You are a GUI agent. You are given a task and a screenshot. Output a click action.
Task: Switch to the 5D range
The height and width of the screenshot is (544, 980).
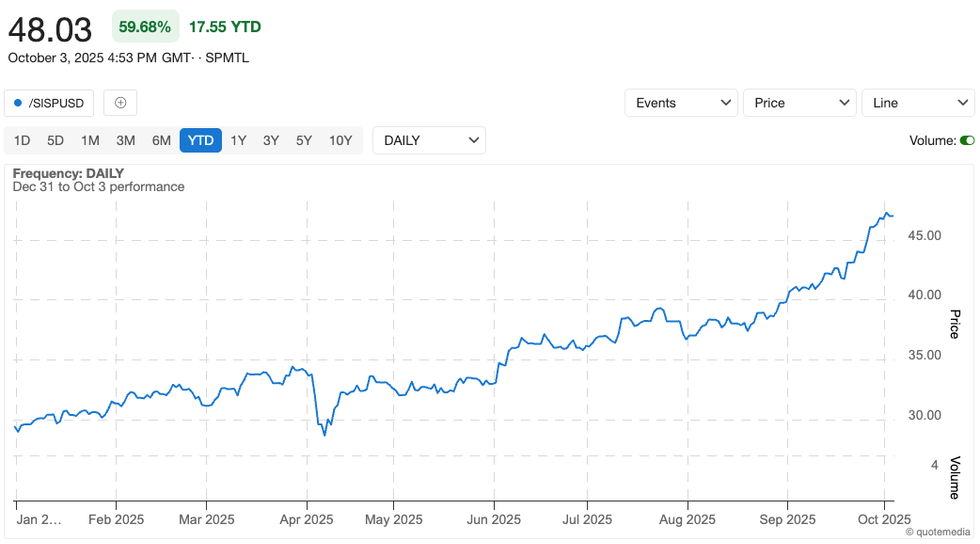56,140
